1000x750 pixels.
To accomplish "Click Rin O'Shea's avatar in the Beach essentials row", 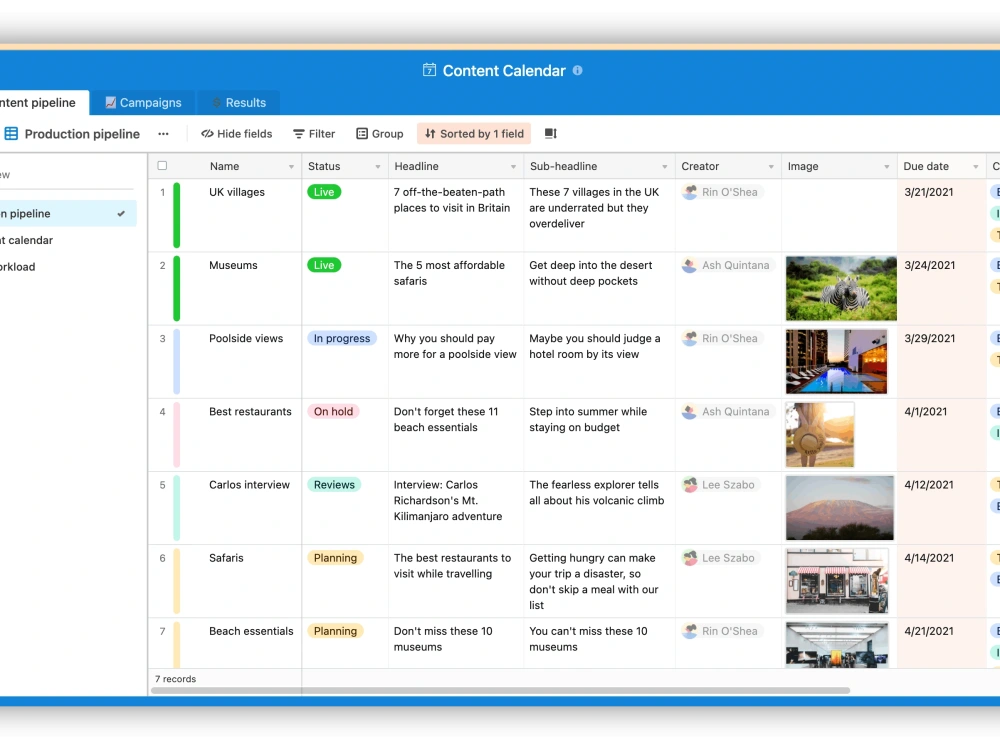I will [x=689, y=631].
